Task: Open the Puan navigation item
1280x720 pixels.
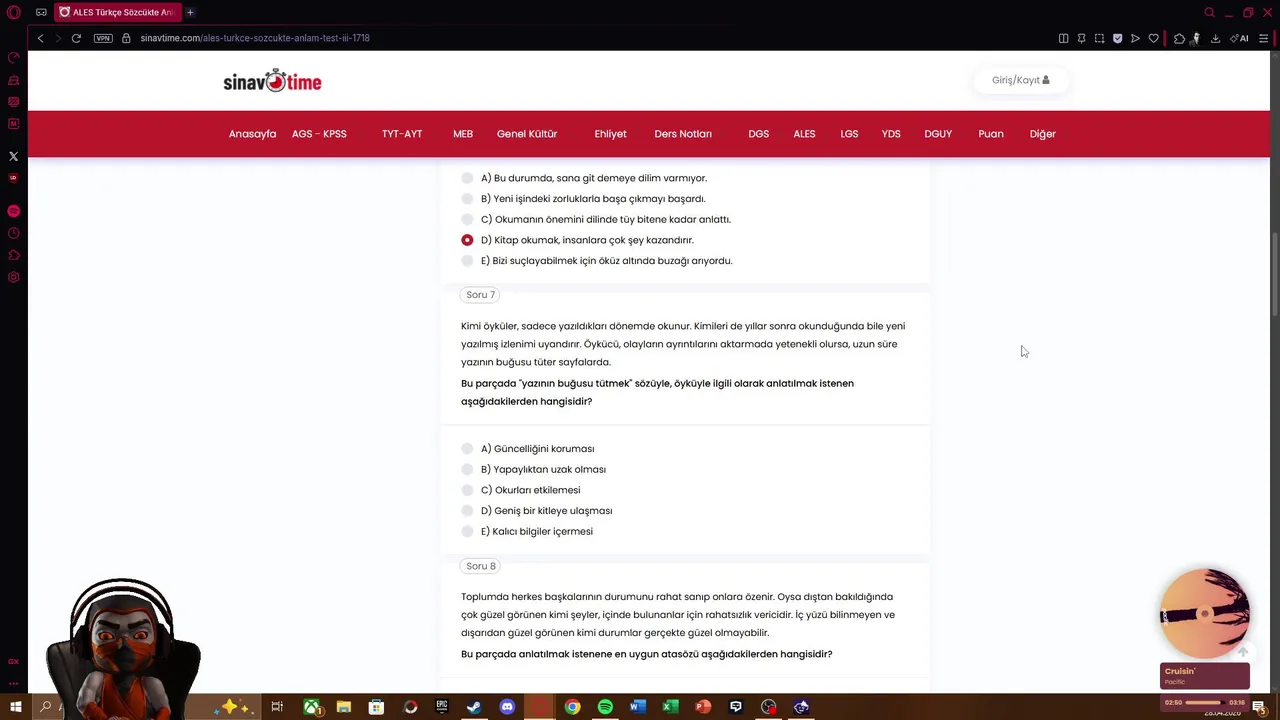Action: click(991, 134)
